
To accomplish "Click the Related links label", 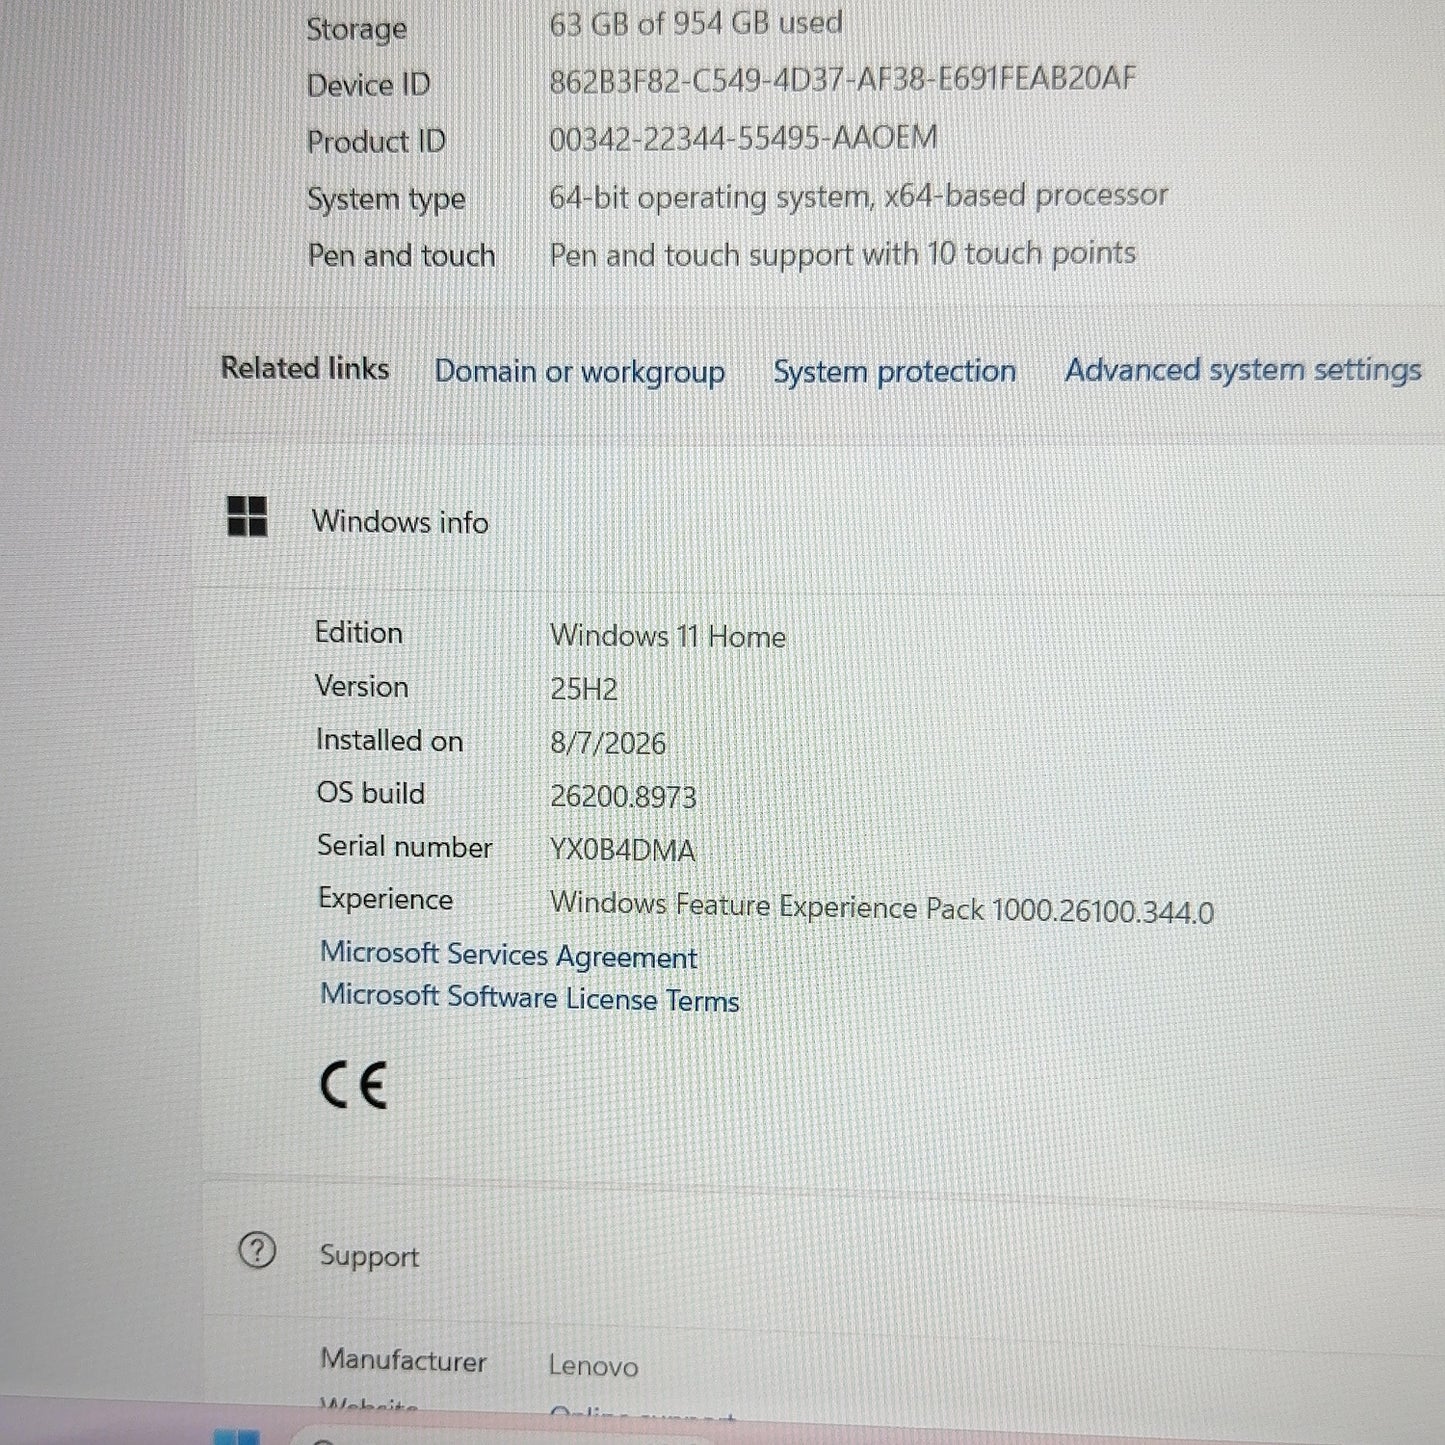I will pyautogui.click(x=305, y=368).
